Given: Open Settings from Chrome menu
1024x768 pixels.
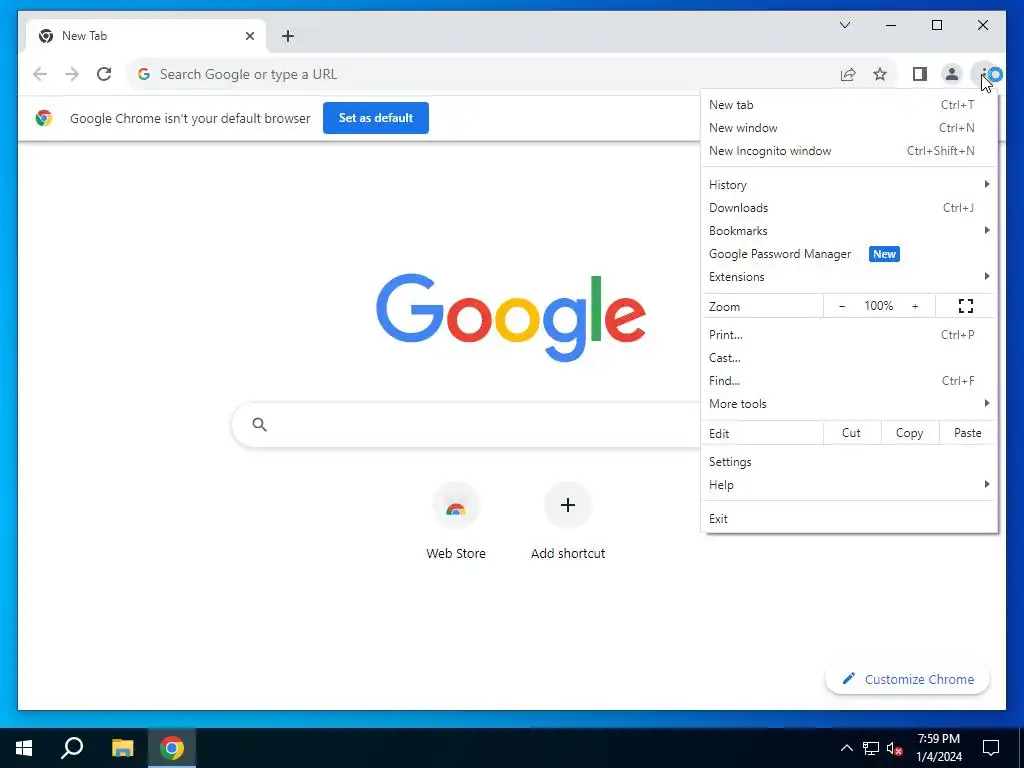Looking at the screenshot, I should click(x=849, y=462).
